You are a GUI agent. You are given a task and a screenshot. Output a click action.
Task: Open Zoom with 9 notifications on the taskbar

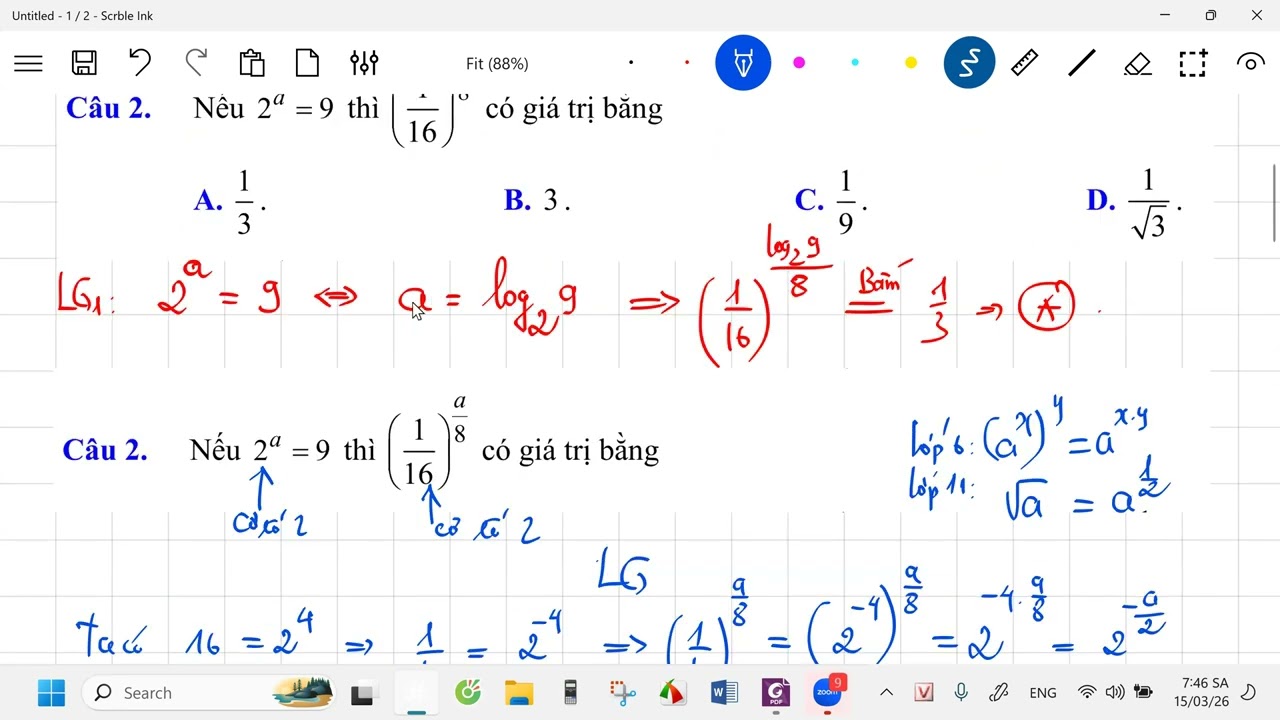click(828, 691)
